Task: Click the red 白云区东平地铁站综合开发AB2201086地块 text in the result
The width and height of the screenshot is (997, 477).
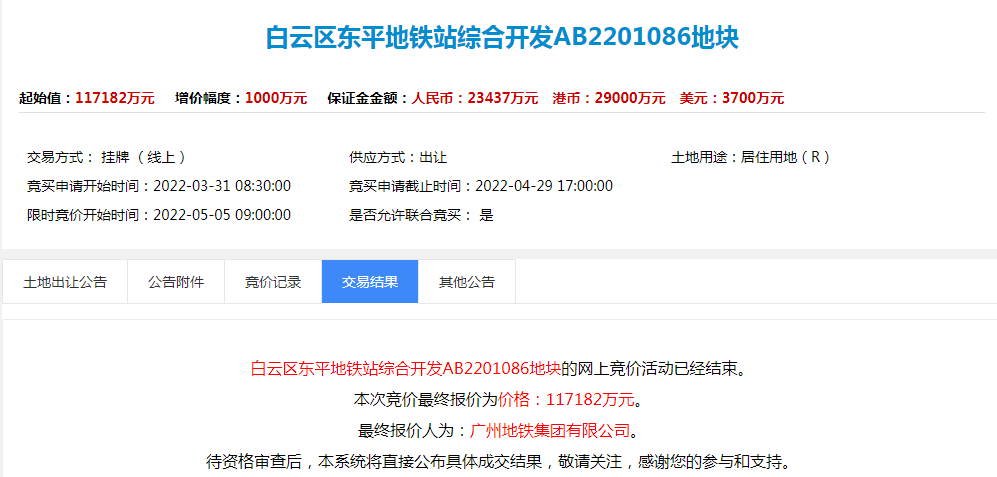Action: [x=406, y=369]
